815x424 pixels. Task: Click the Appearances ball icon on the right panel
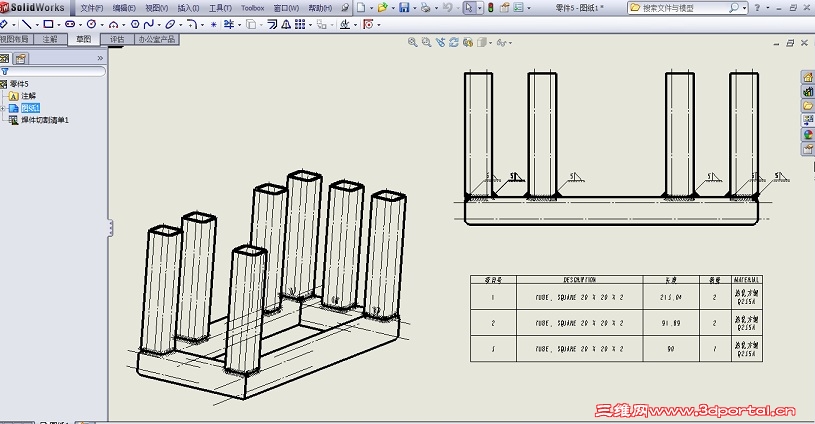tap(808, 135)
